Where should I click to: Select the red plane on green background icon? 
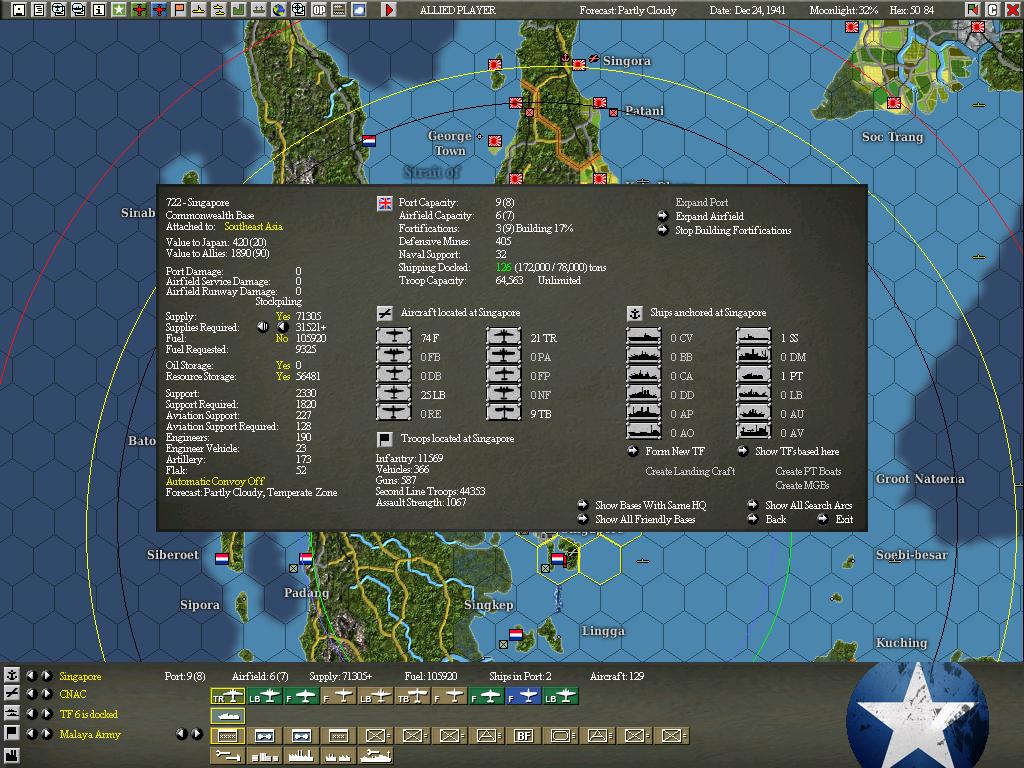click(138, 9)
